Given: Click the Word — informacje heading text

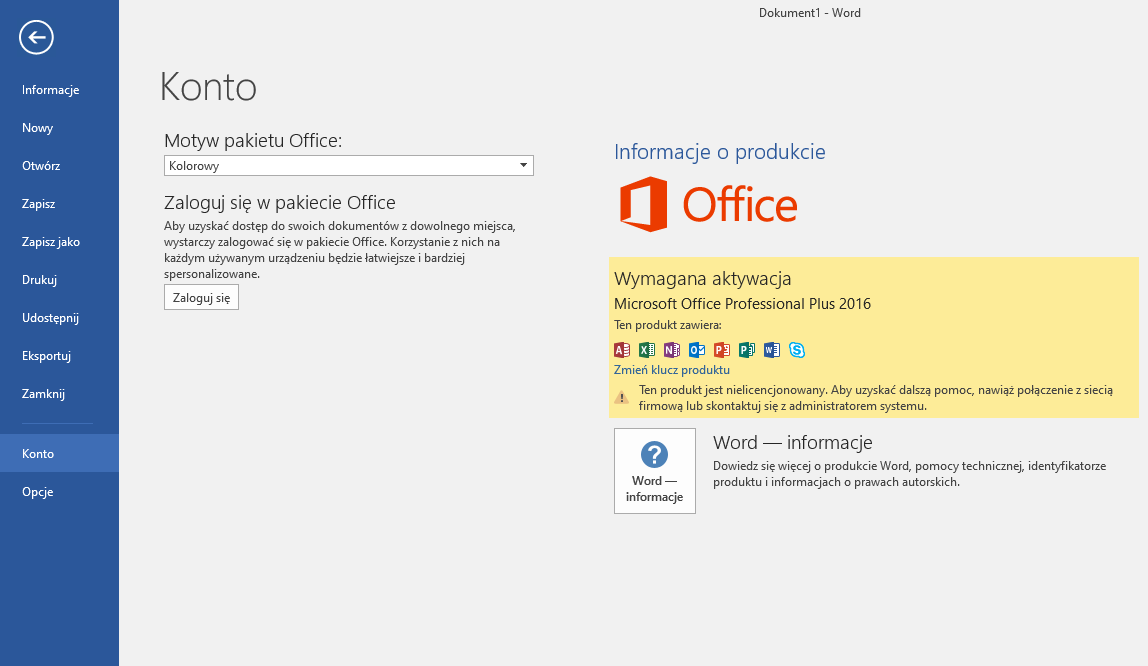Looking at the screenshot, I should point(793,443).
